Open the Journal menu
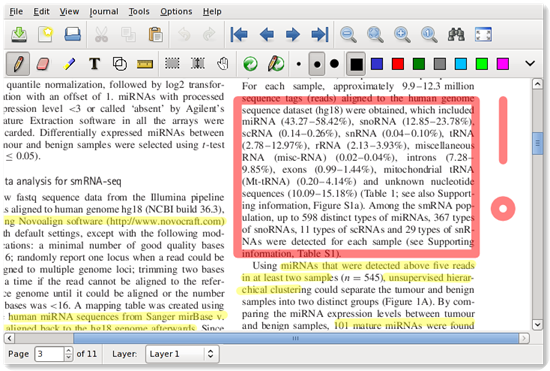 click(x=104, y=12)
